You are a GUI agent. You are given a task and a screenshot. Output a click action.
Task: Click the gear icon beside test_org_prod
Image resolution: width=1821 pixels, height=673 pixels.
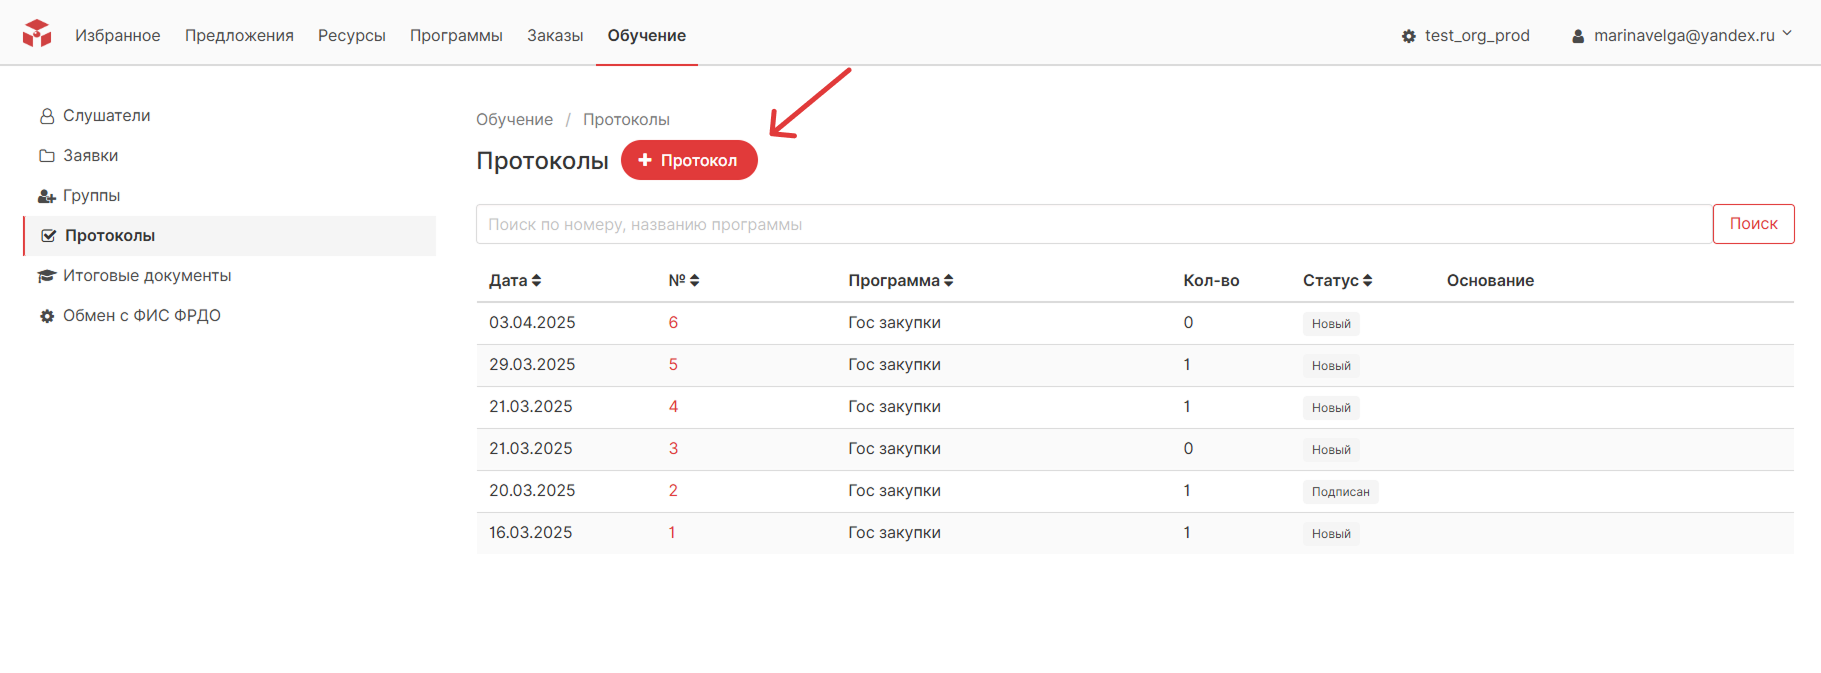[x=1408, y=36]
